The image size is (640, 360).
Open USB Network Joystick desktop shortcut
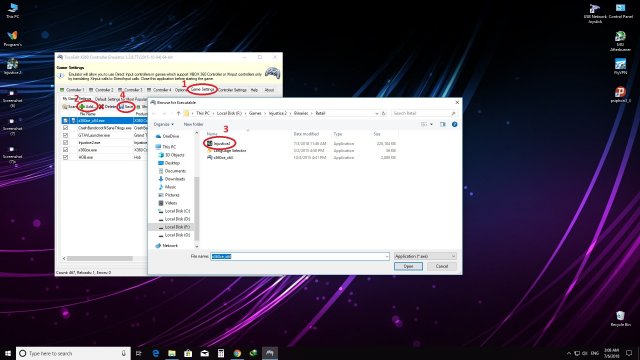(595, 13)
